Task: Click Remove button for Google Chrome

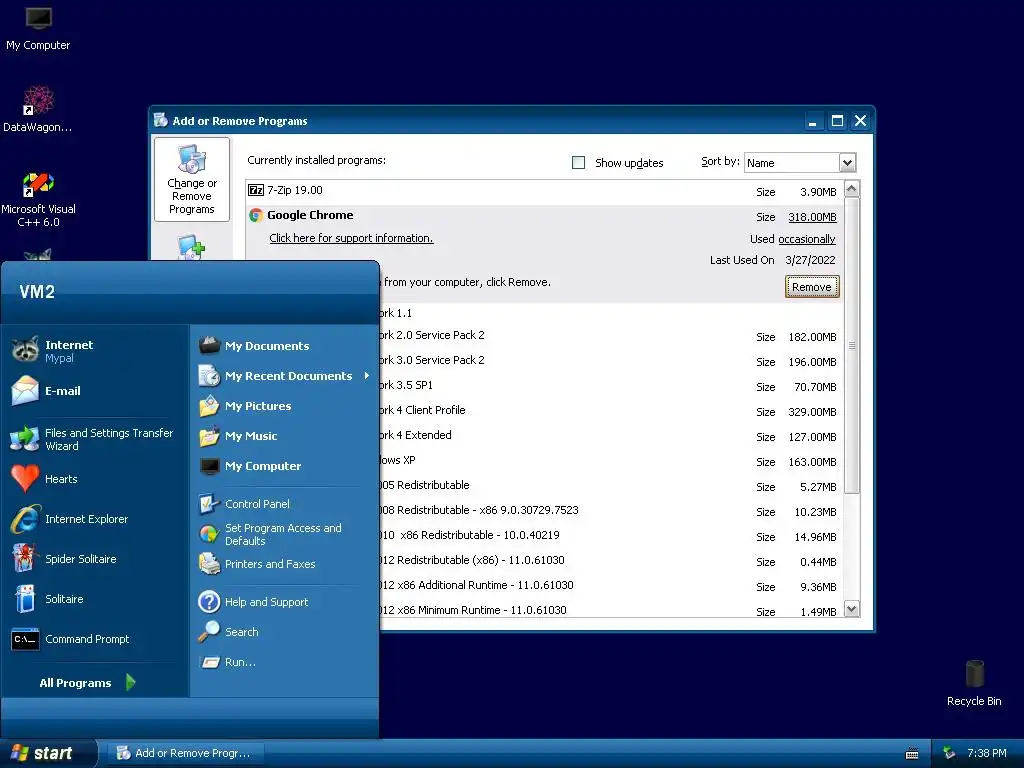Action: pyautogui.click(x=812, y=287)
